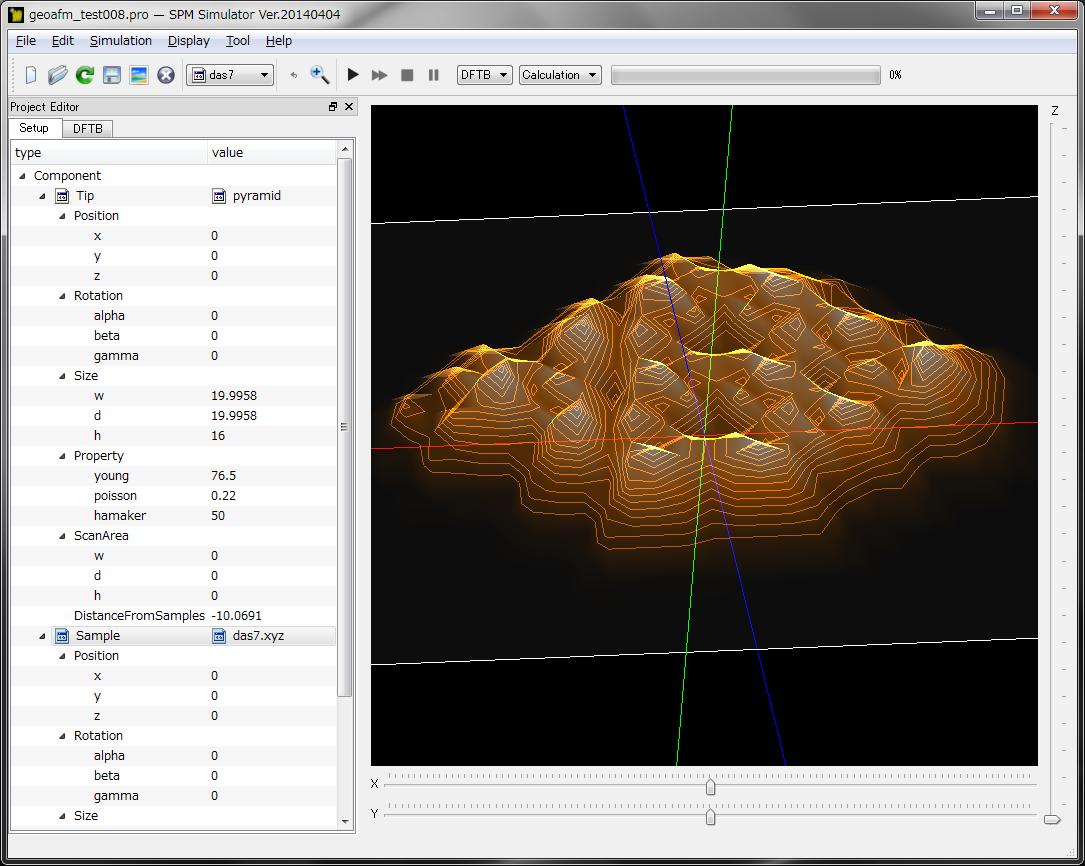Select DistanceFromSamples value -10.0691
This screenshot has width=1085, height=866.
tap(236, 616)
